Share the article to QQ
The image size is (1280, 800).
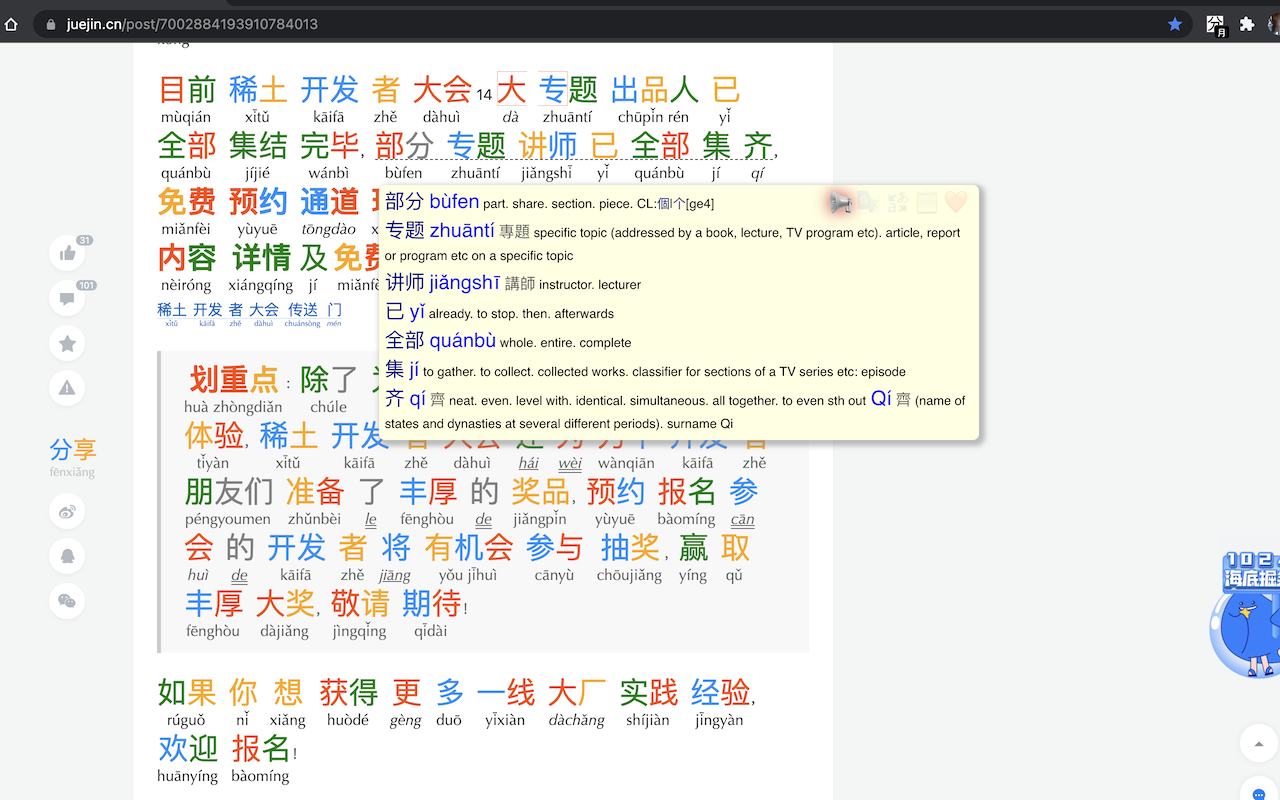(x=66, y=556)
